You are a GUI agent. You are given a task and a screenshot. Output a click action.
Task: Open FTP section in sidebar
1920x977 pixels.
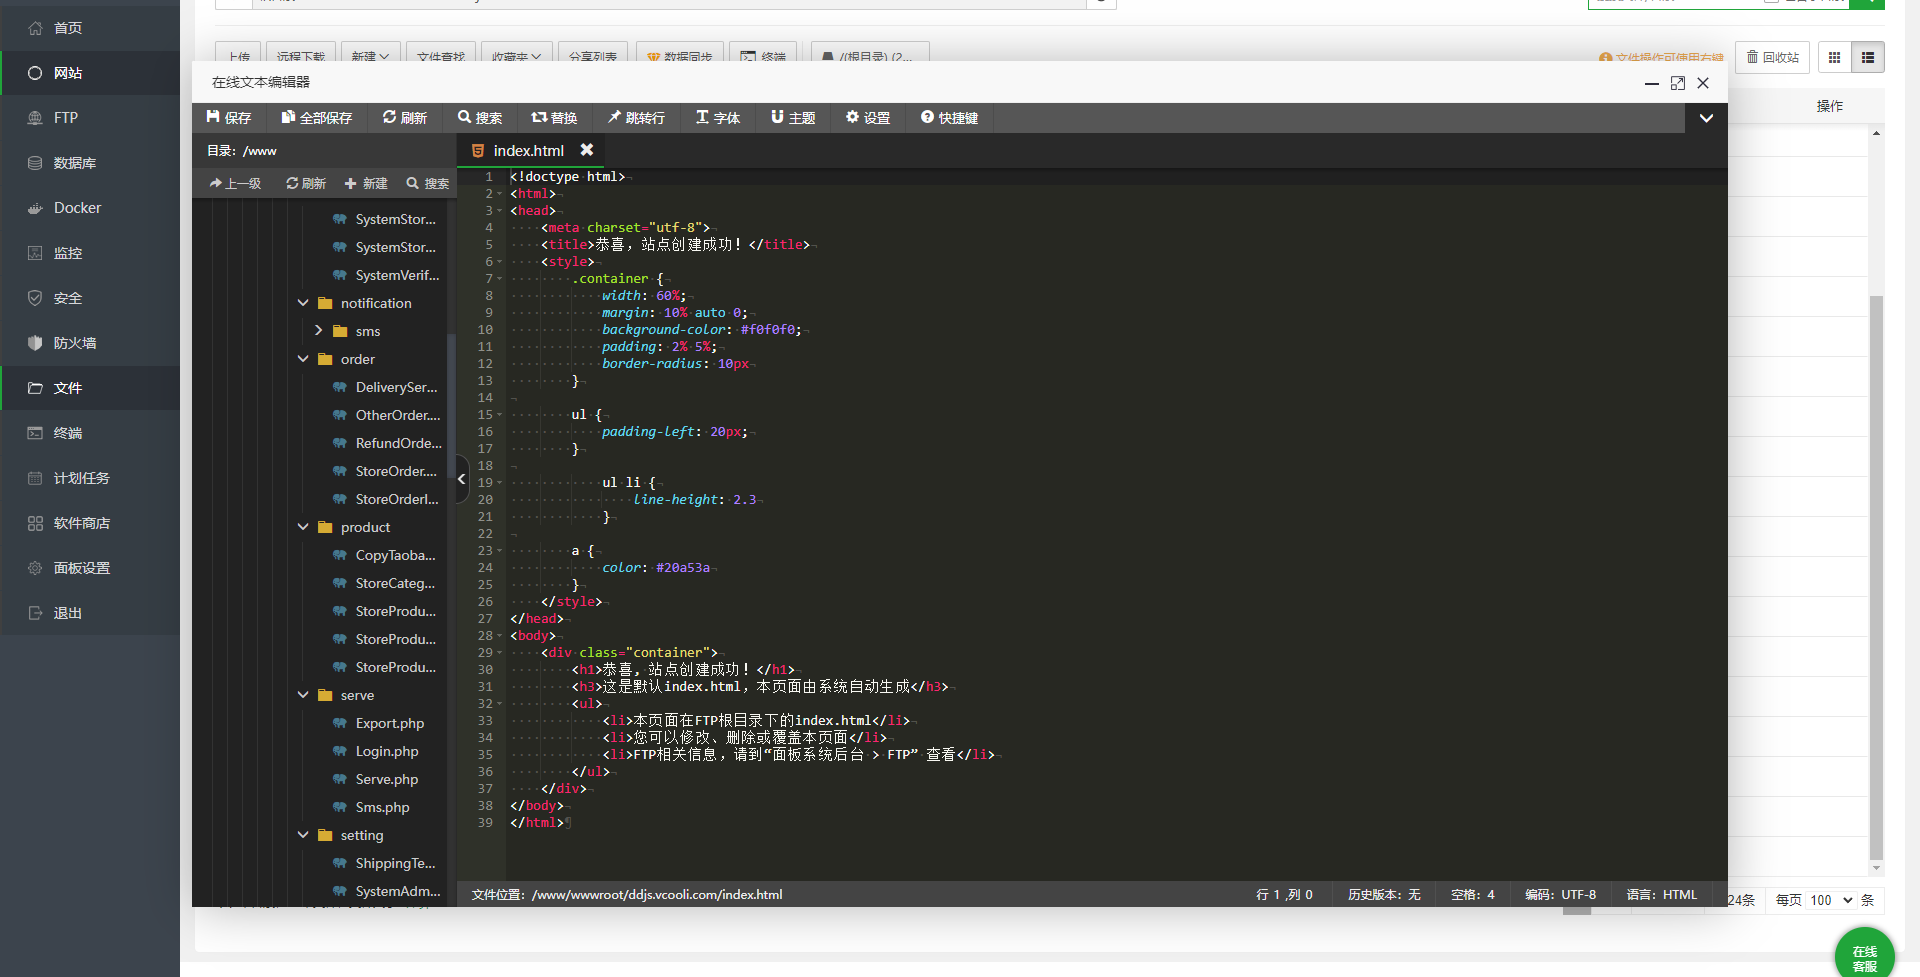(90, 118)
